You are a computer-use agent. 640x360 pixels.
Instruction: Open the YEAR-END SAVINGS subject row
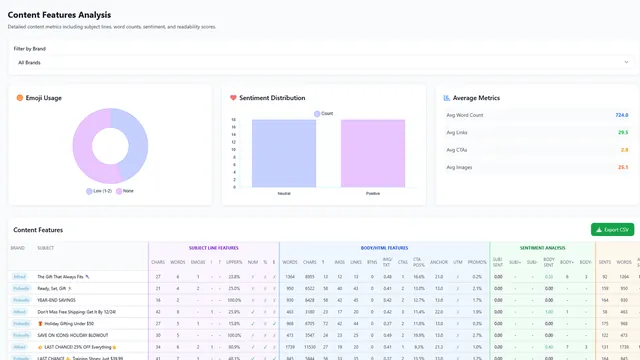click(x=56, y=300)
